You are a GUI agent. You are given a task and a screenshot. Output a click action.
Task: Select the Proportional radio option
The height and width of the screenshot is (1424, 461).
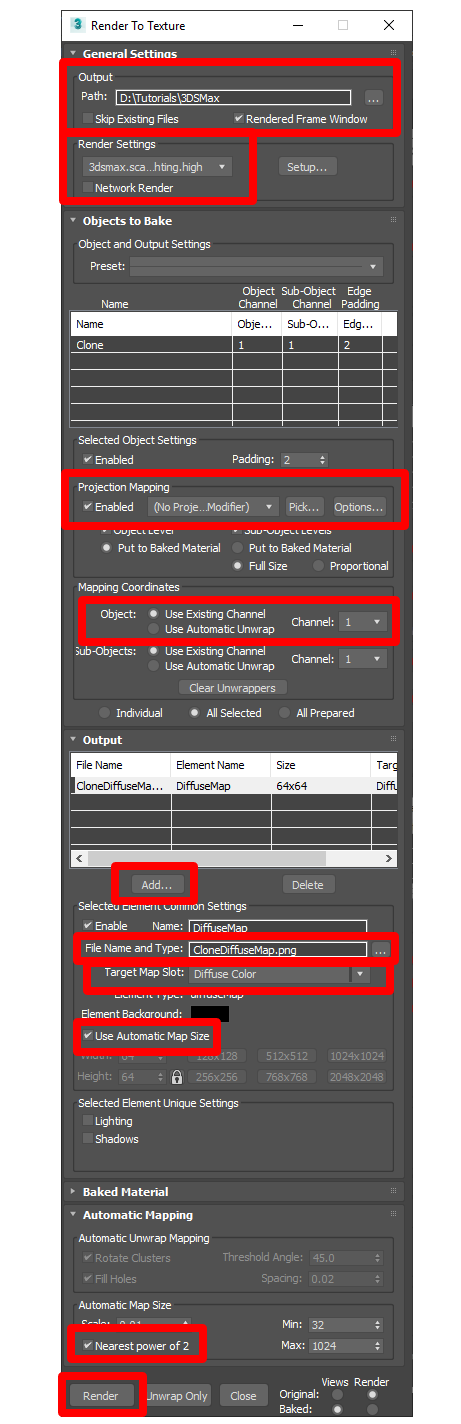(x=318, y=566)
